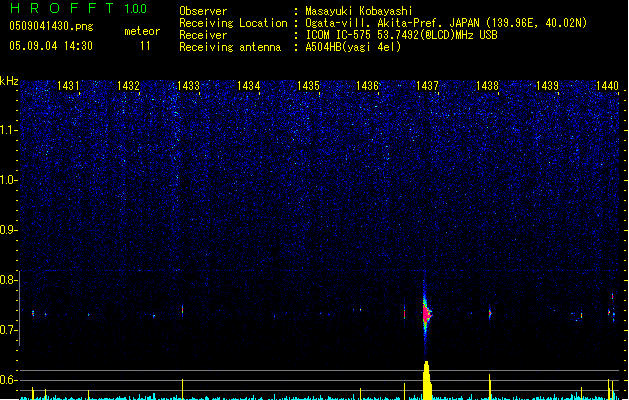Click the date stamp 05.09.04 14:30

pos(51,46)
